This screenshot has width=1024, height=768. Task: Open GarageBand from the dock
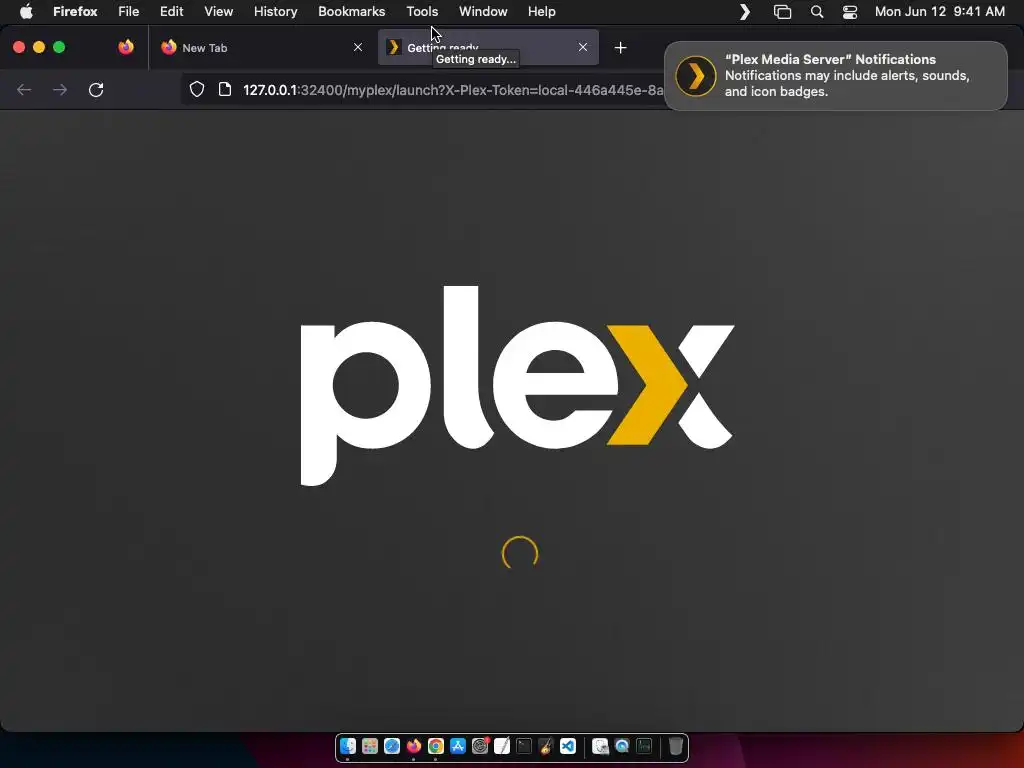coord(546,746)
